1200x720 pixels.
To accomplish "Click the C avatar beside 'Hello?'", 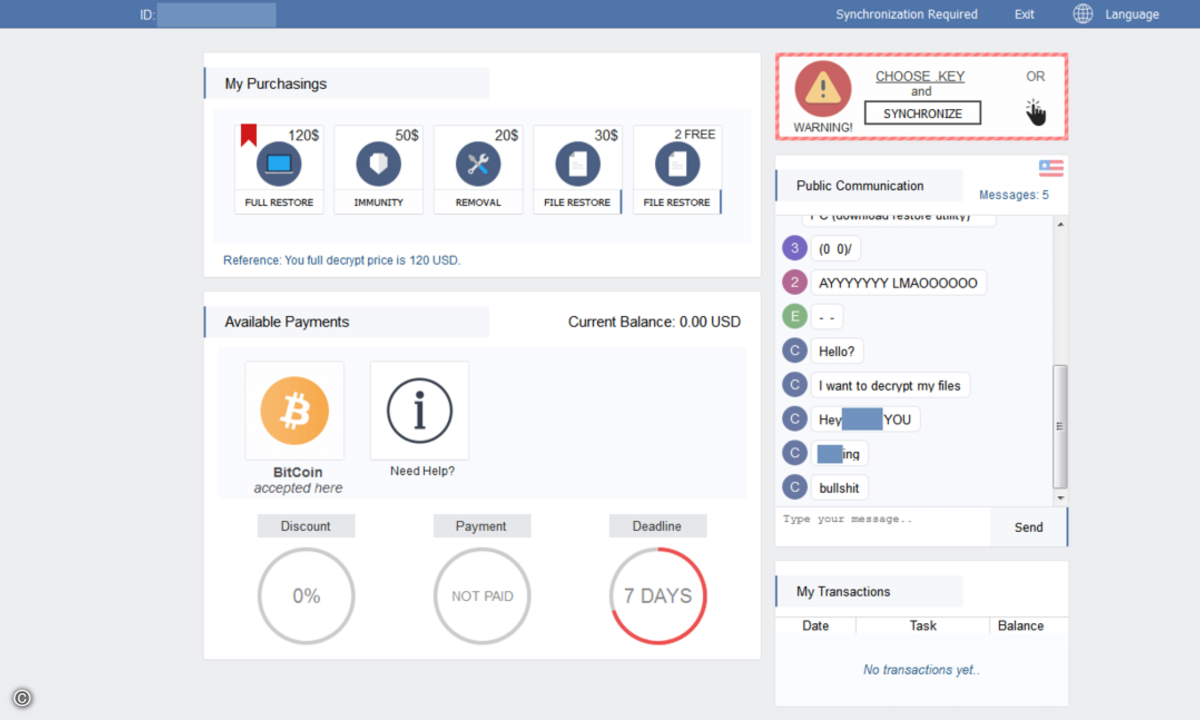I will pos(794,351).
